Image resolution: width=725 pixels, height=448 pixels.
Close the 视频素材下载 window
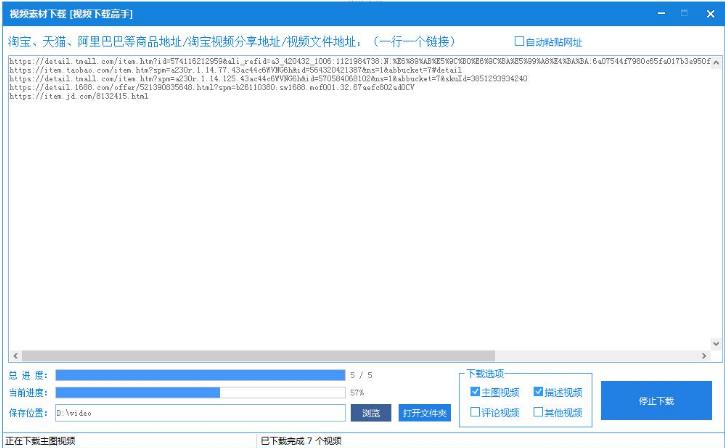[707, 13]
